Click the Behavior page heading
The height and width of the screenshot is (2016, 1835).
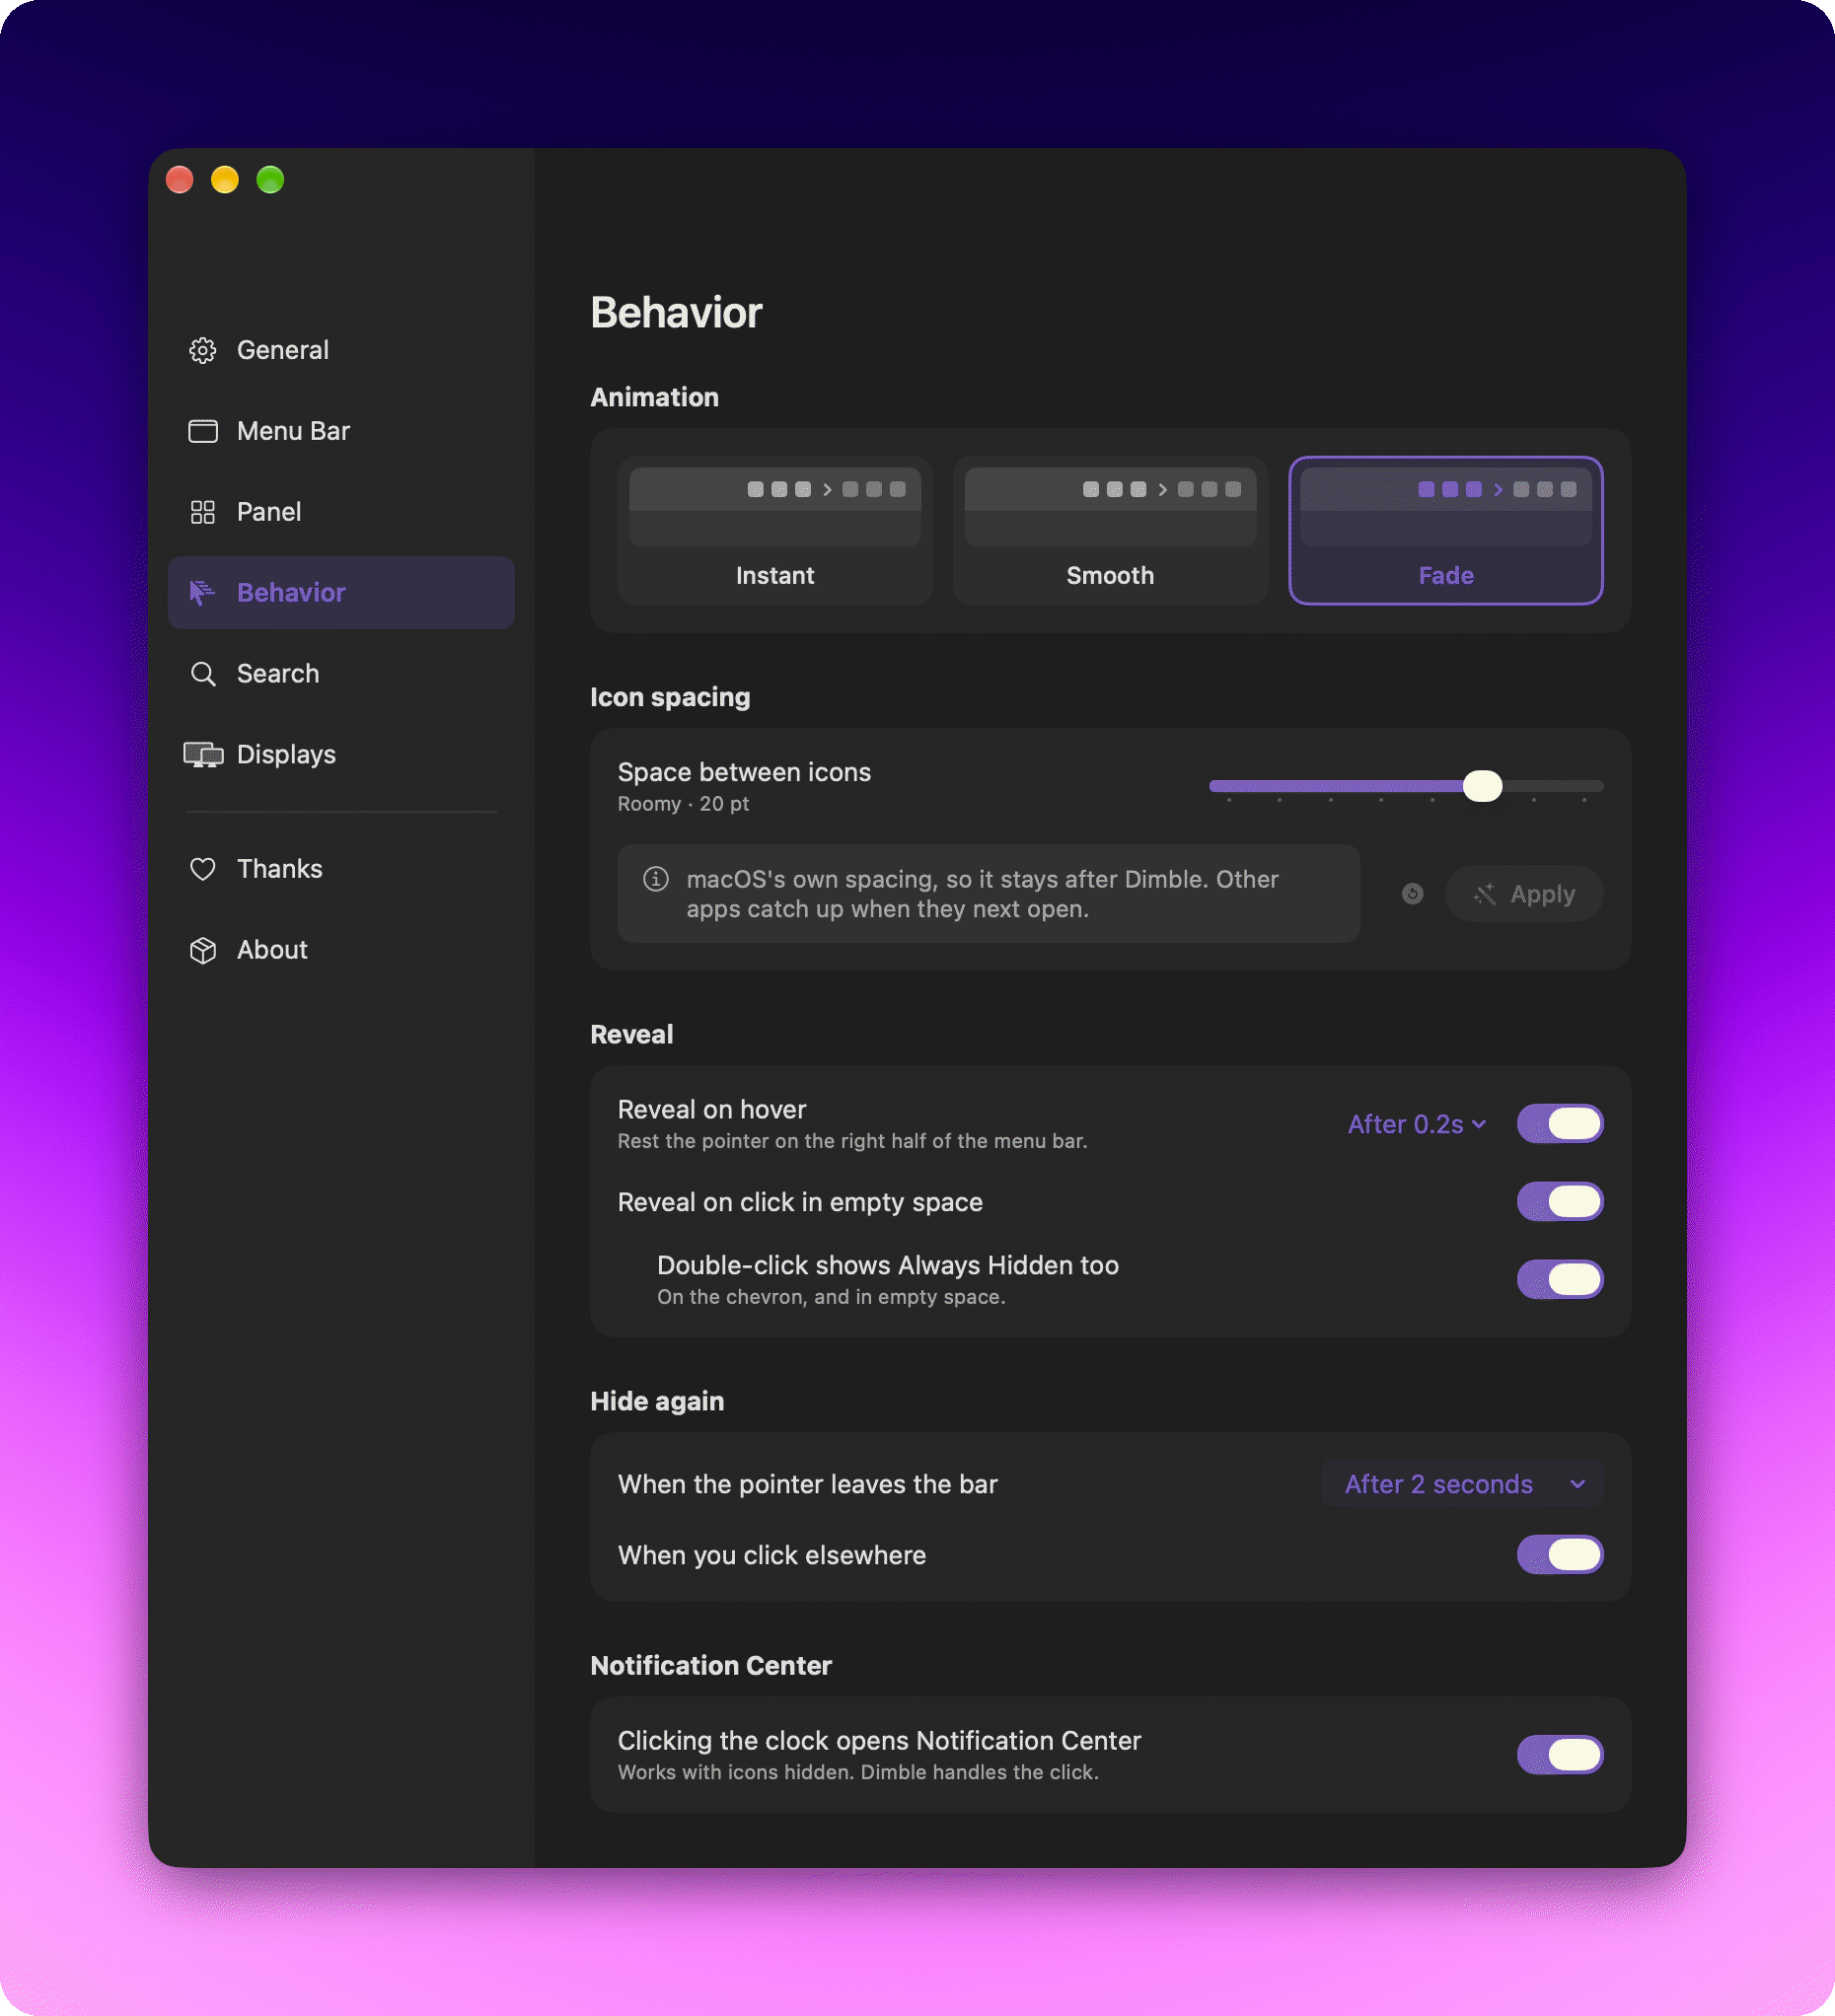[x=676, y=313]
